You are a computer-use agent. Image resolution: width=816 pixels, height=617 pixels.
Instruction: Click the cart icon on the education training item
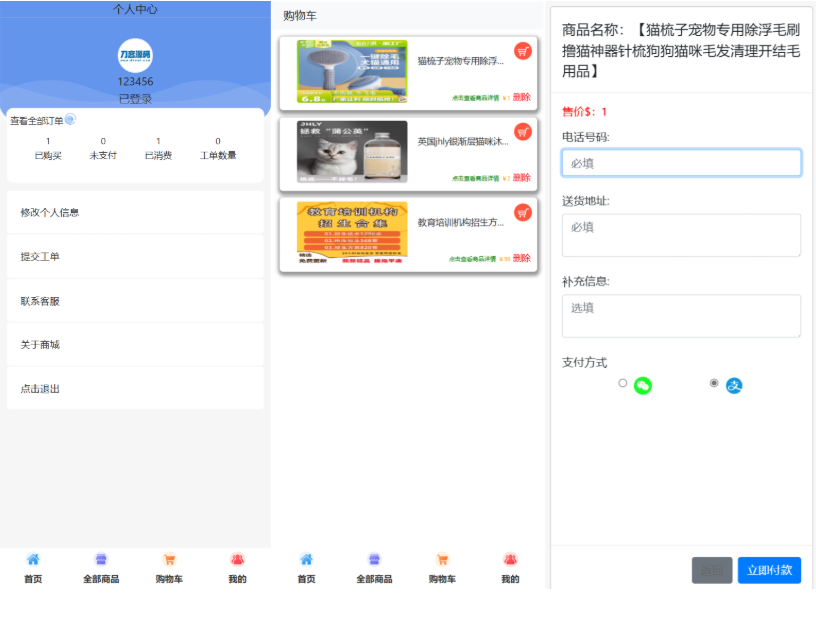523,212
